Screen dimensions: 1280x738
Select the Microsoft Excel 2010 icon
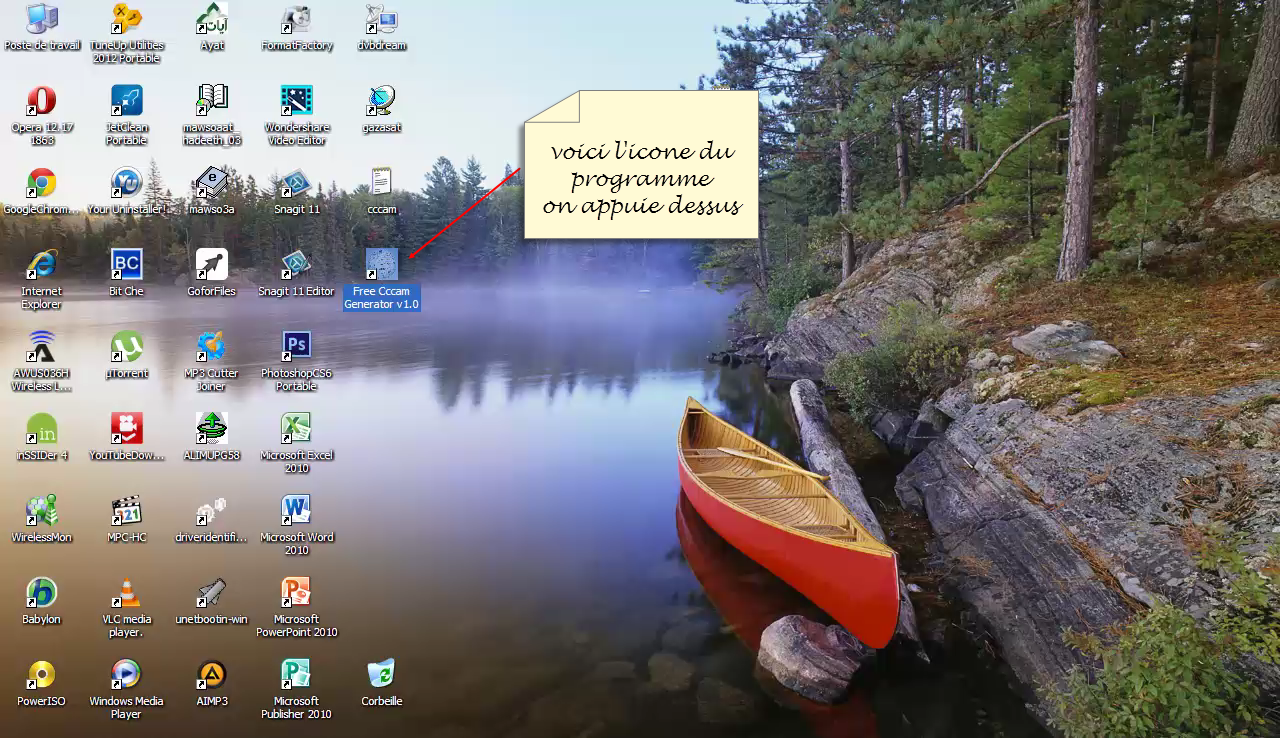click(x=296, y=430)
